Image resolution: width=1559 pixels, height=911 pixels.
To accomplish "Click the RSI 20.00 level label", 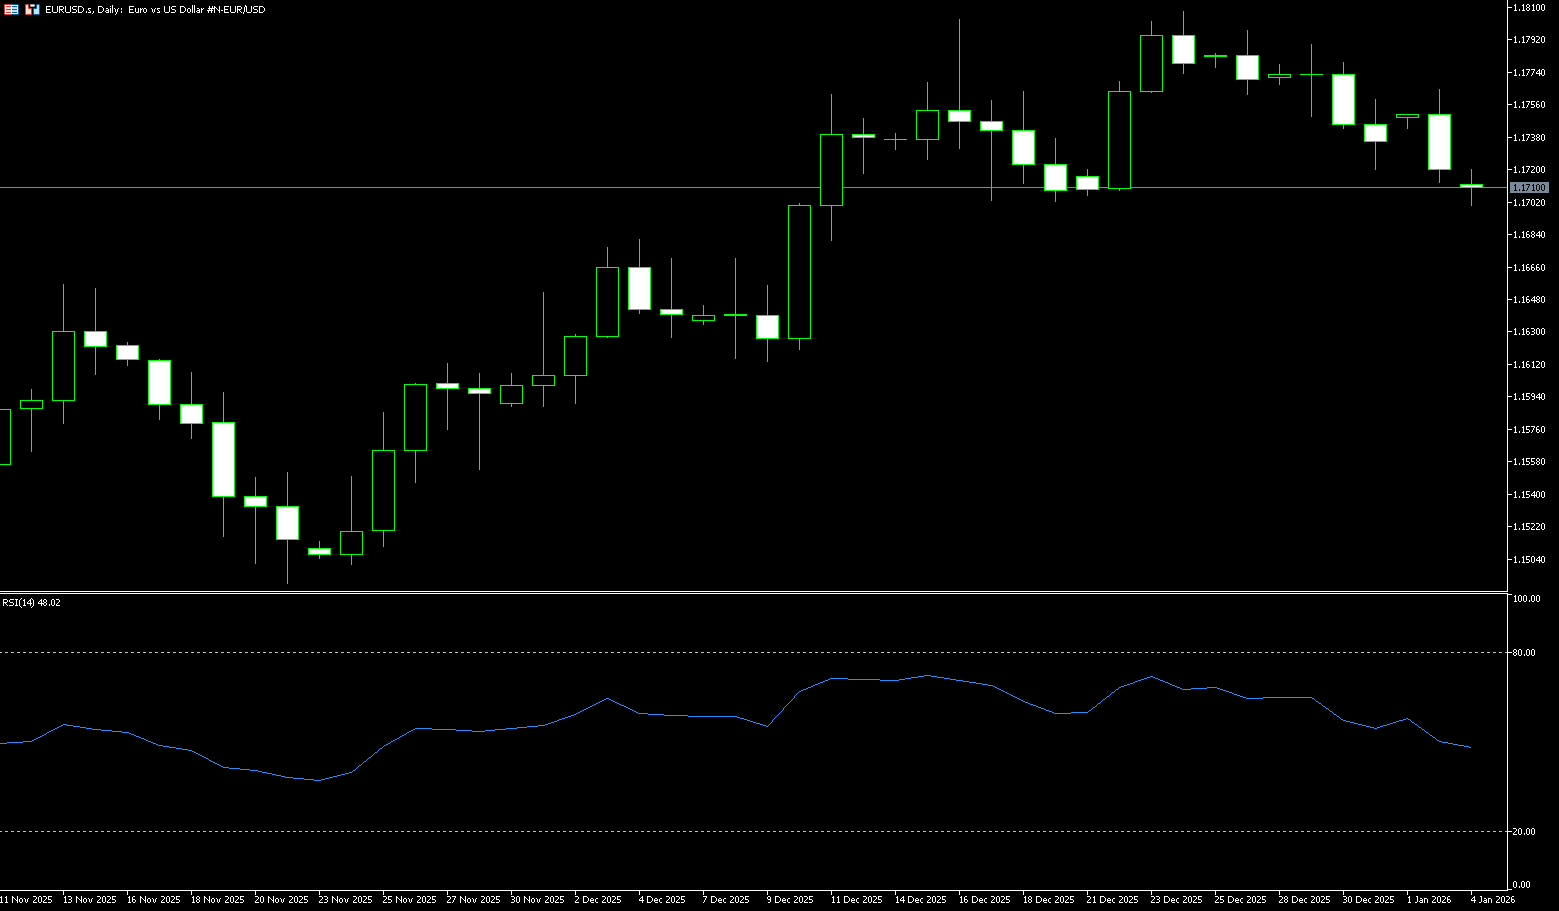I will pyautogui.click(x=1524, y=832).
